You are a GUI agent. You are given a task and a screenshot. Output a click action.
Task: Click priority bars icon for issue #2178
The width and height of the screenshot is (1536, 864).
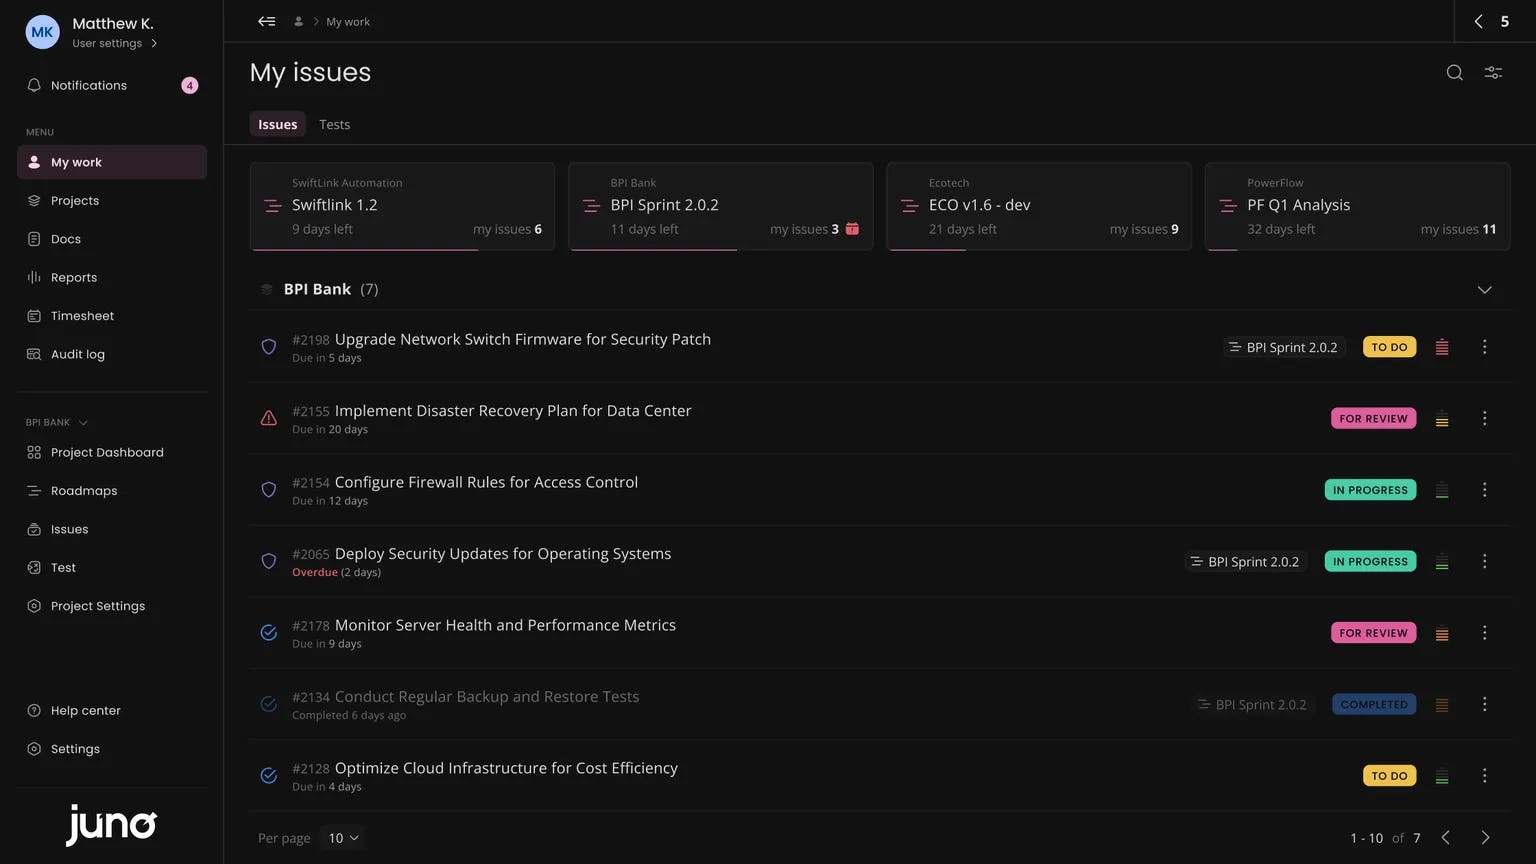(x=1442, y=633)
